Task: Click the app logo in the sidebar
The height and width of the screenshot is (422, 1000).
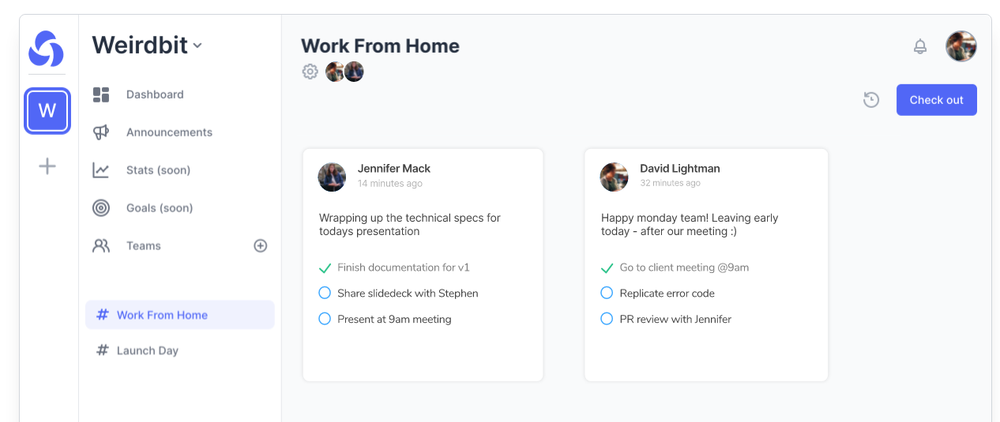Action: pos(46,48)
